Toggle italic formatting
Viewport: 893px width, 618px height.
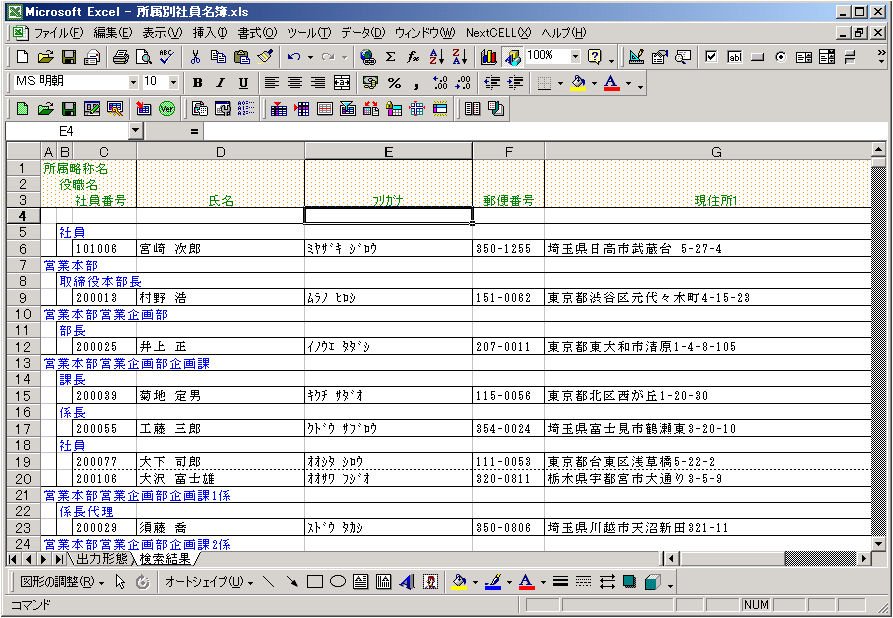click(x=220, y=83)
